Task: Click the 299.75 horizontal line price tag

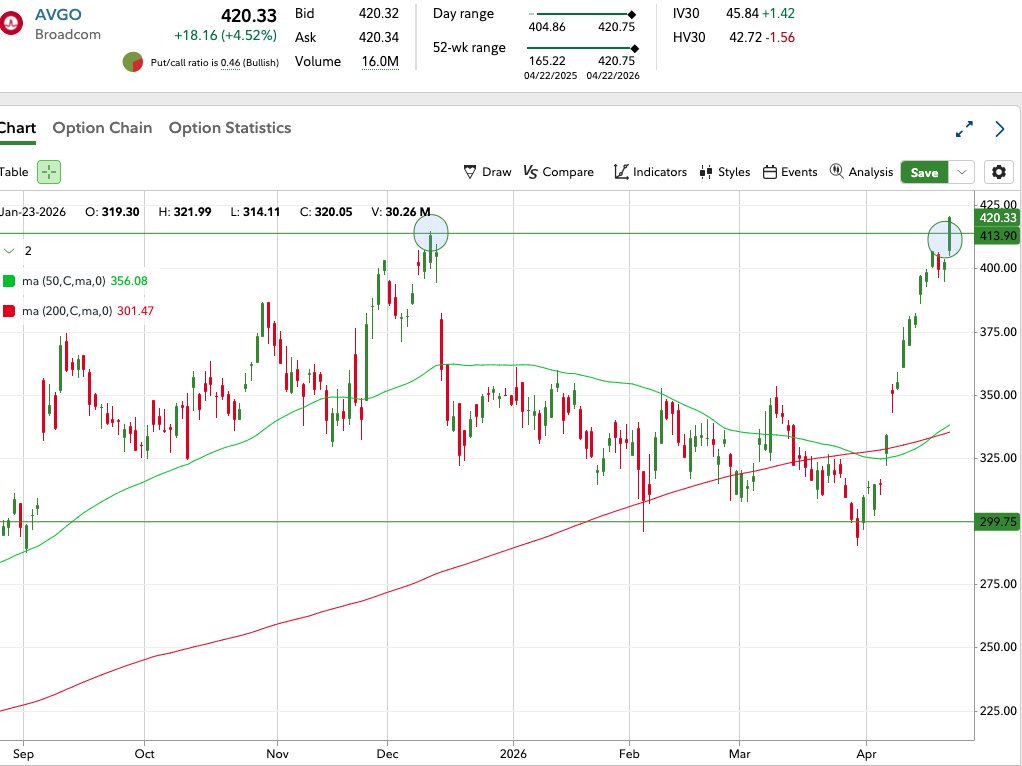Action: point(998,522)
